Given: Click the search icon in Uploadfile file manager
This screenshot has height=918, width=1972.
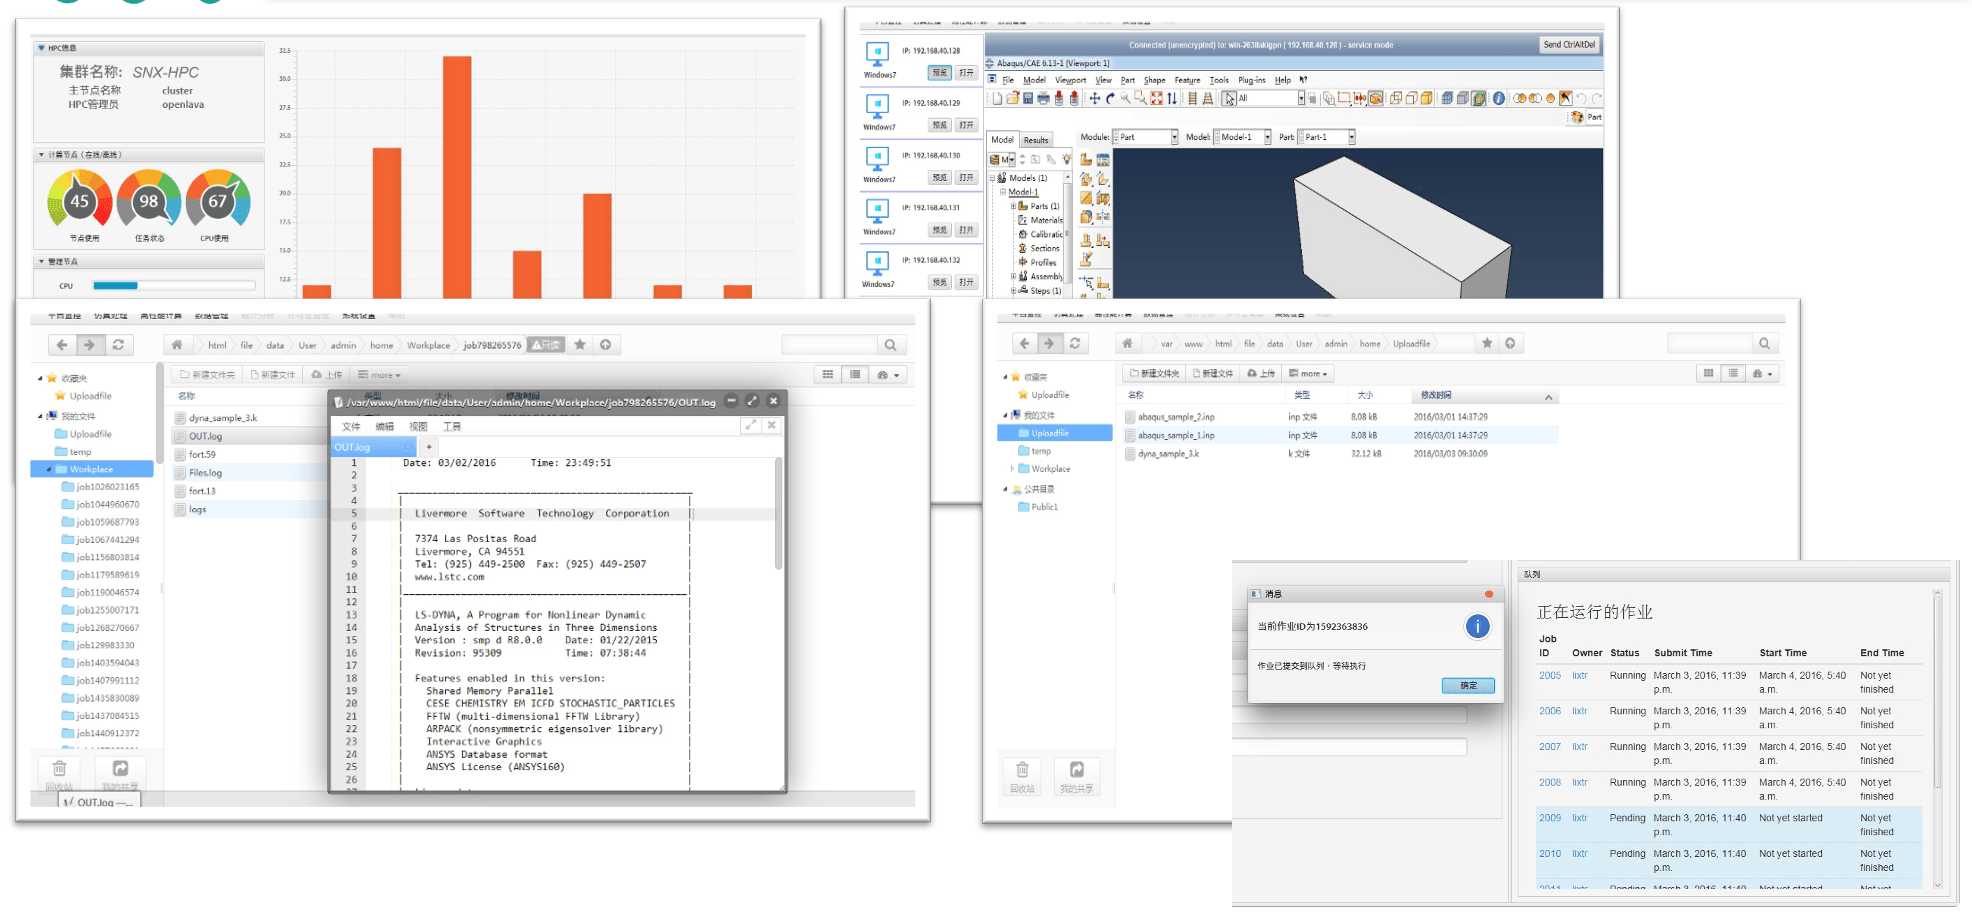Looking at the screenshot, I should point(1765,343).
